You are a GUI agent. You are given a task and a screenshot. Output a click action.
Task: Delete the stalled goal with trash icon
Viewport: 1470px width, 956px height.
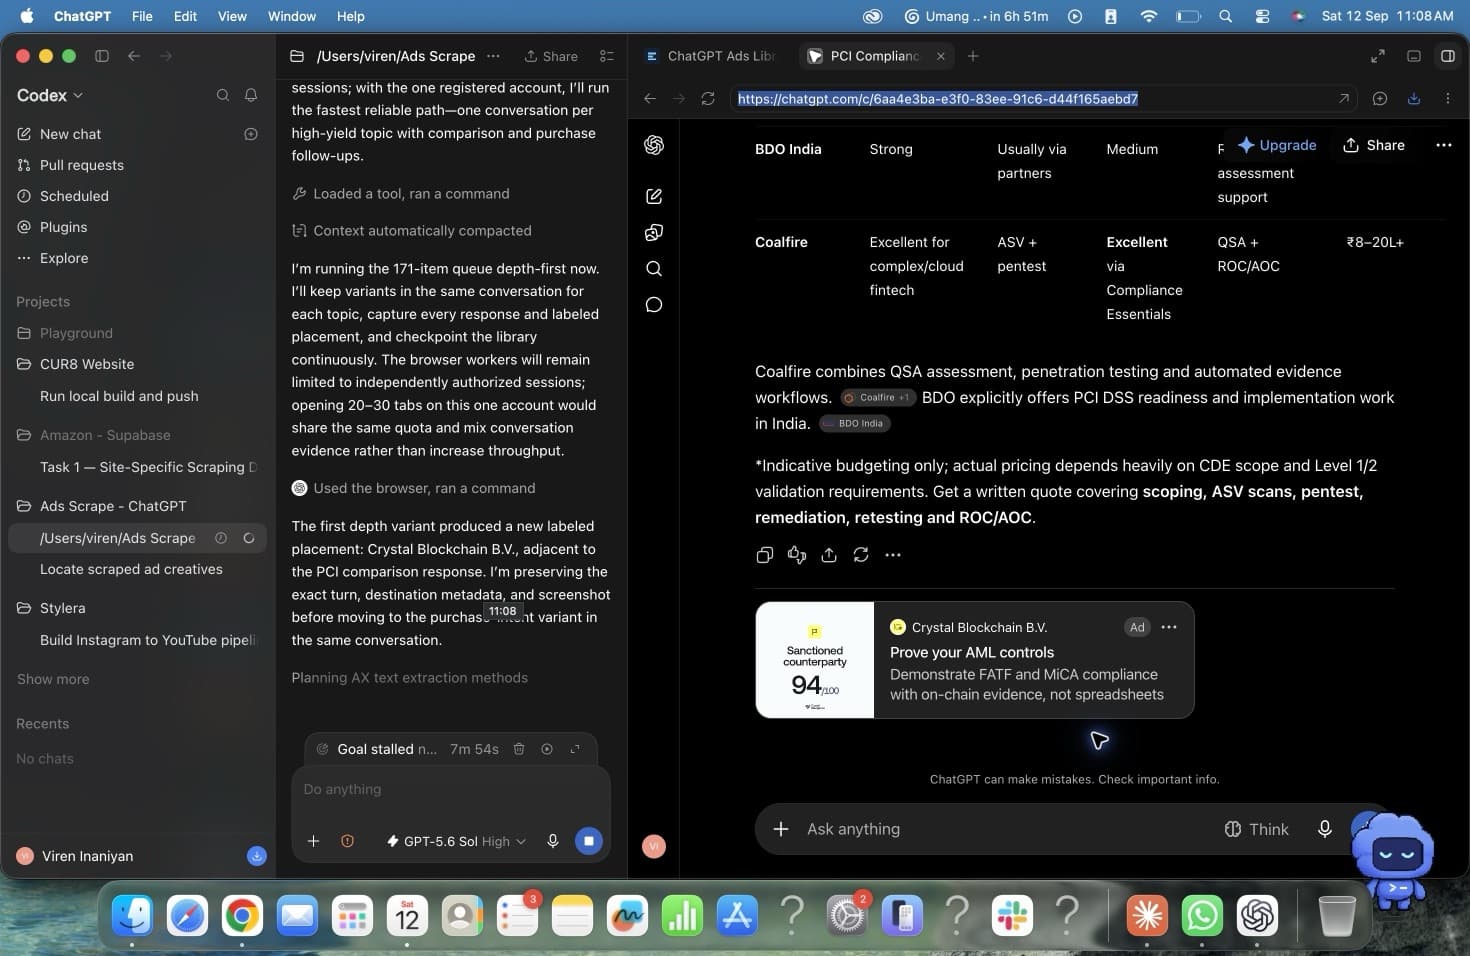pos(519,749)
